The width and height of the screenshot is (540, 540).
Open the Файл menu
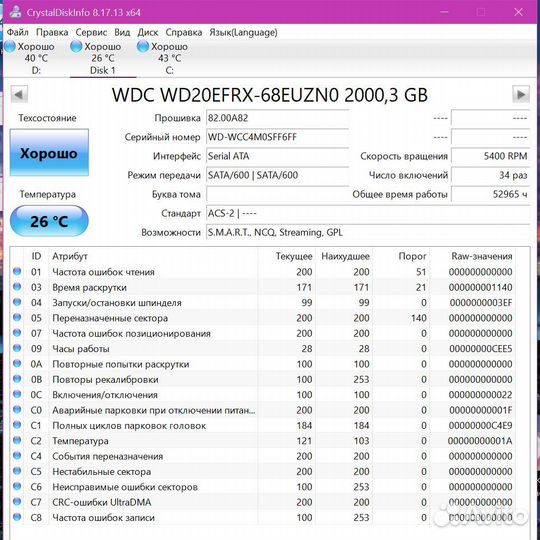point(18,32)
